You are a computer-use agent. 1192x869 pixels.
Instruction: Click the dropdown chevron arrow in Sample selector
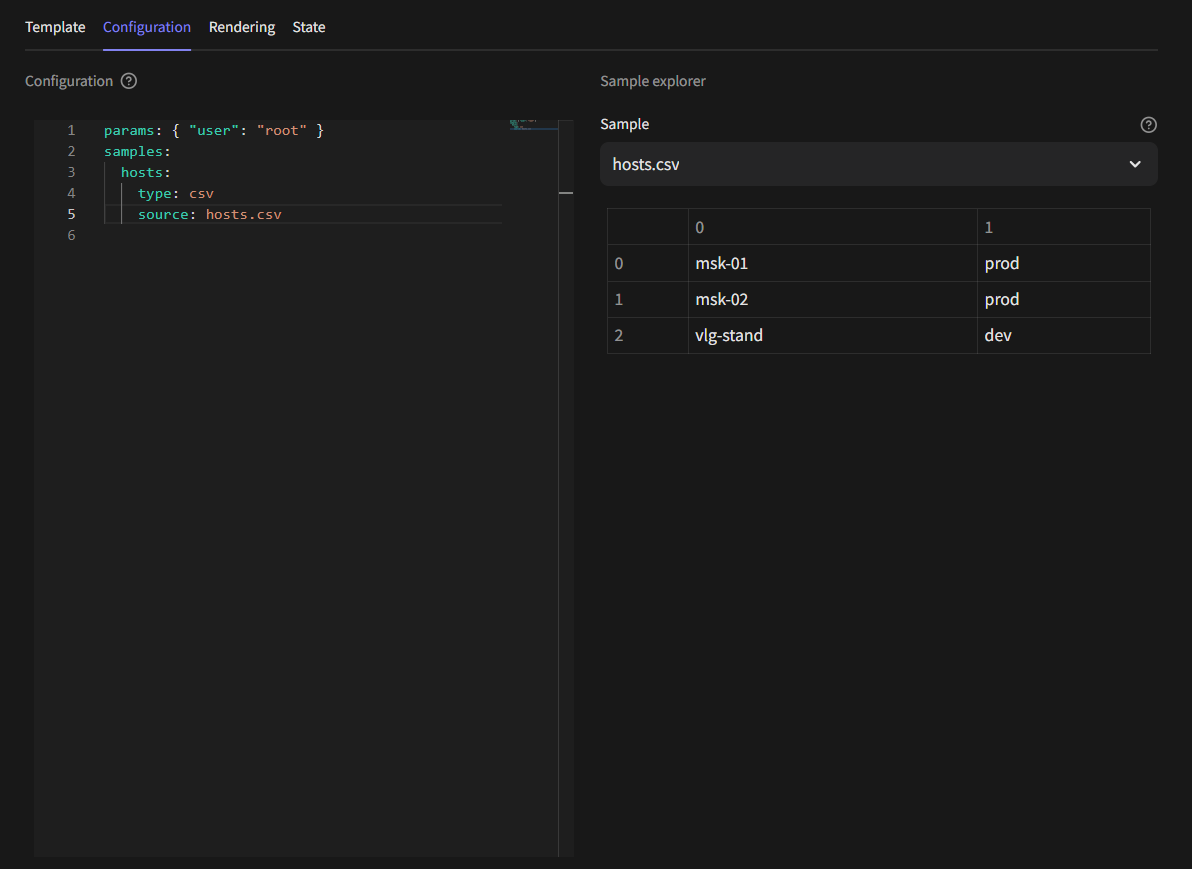pos(1135,164)
